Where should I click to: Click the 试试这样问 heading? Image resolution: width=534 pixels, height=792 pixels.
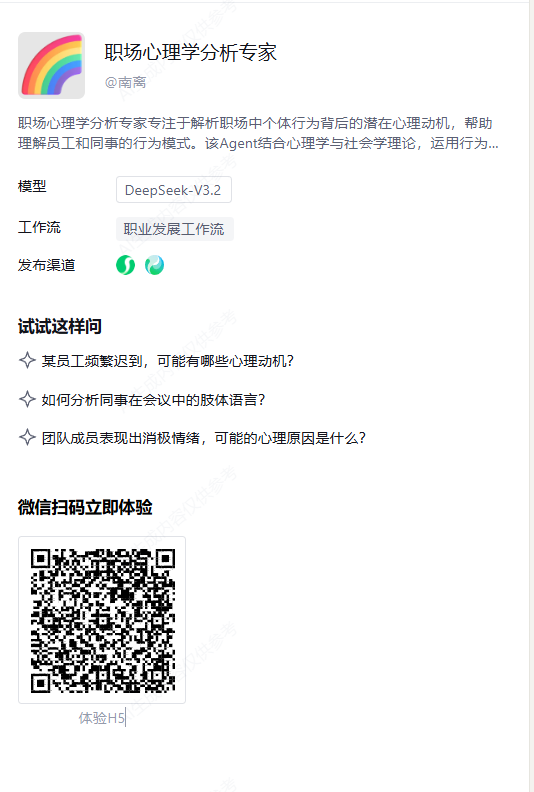[x=60, y=326]
